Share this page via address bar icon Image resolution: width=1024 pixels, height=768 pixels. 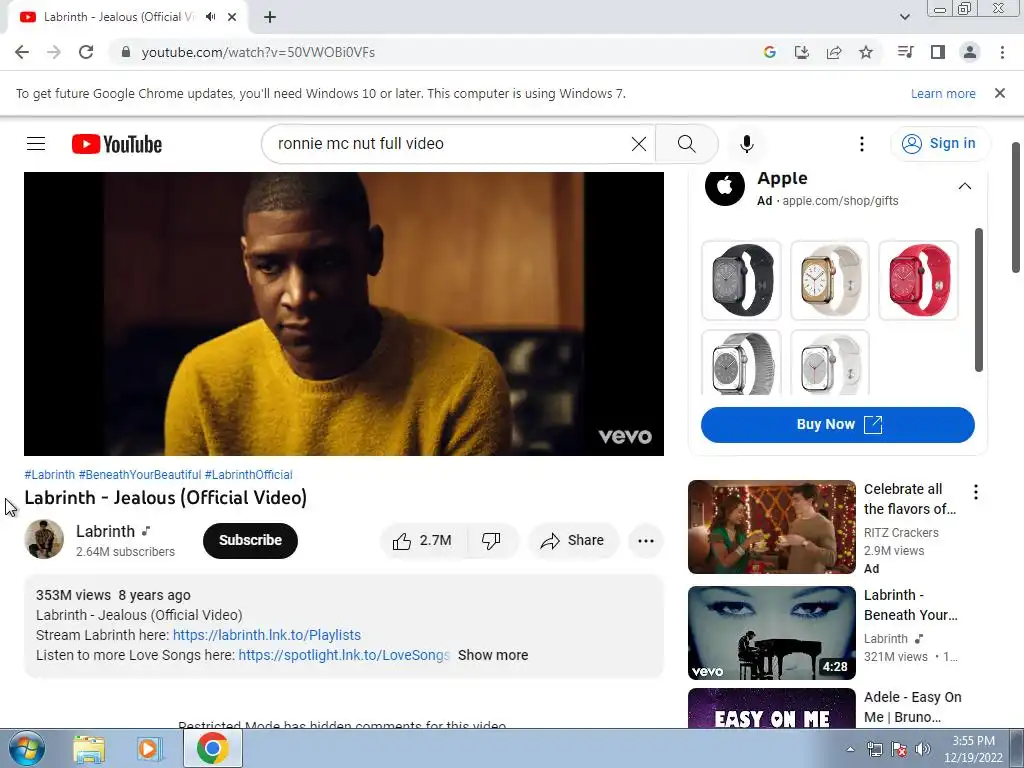click(x=834, y=52)
